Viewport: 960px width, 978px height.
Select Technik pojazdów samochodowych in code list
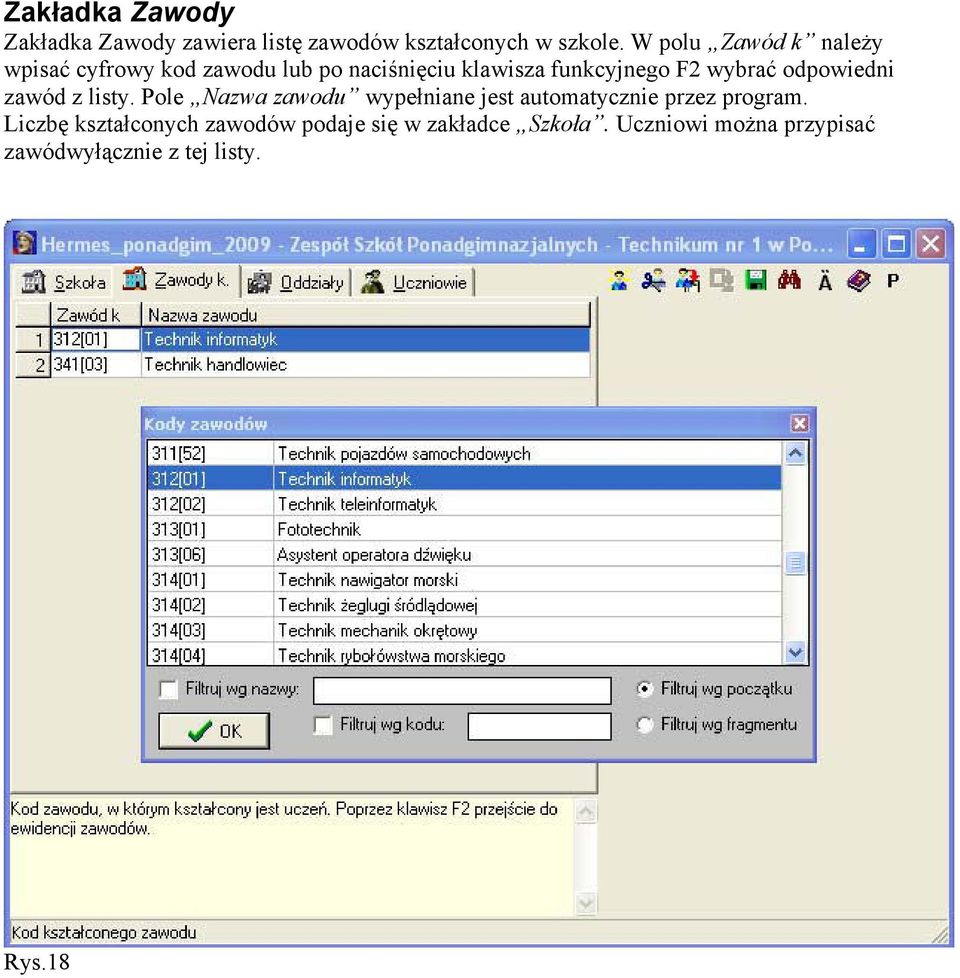pos(527,453)
